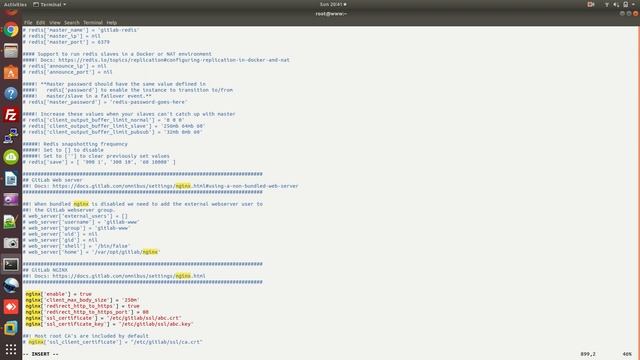Open the Search menu
This screenshot has height=360, width=640.
coord(71,22)
